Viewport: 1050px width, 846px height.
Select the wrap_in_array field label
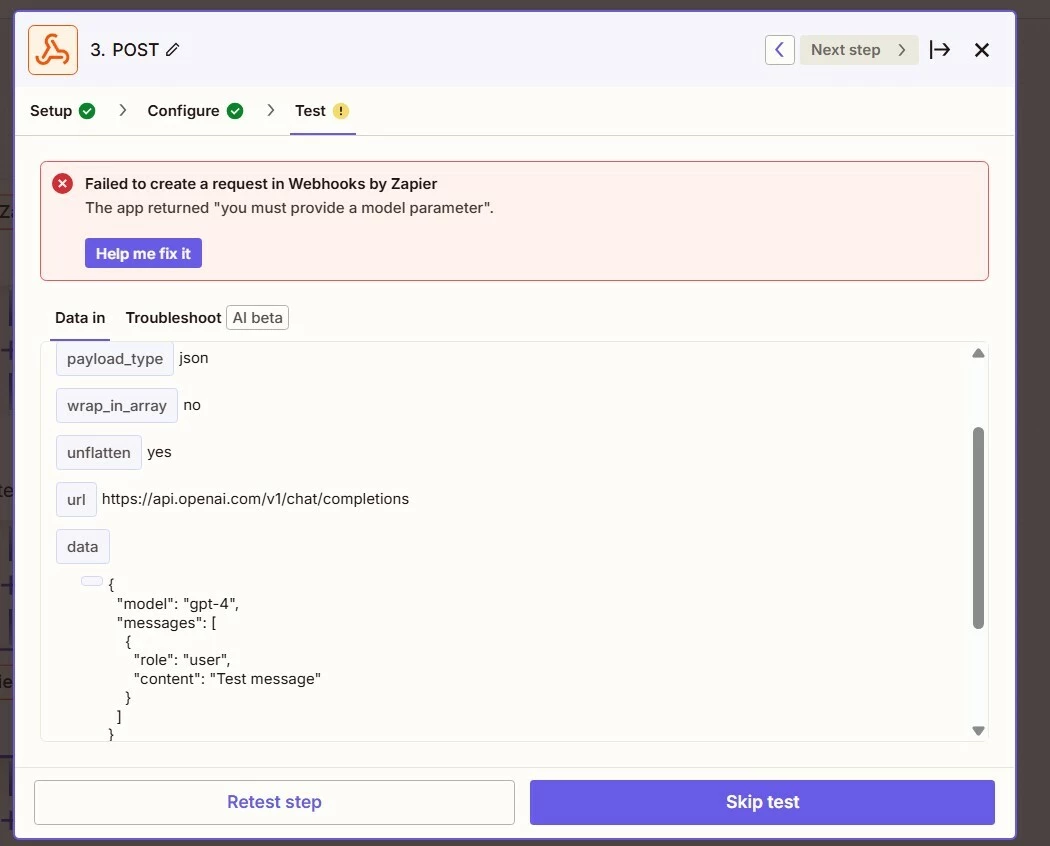click(x=117, y=405)
